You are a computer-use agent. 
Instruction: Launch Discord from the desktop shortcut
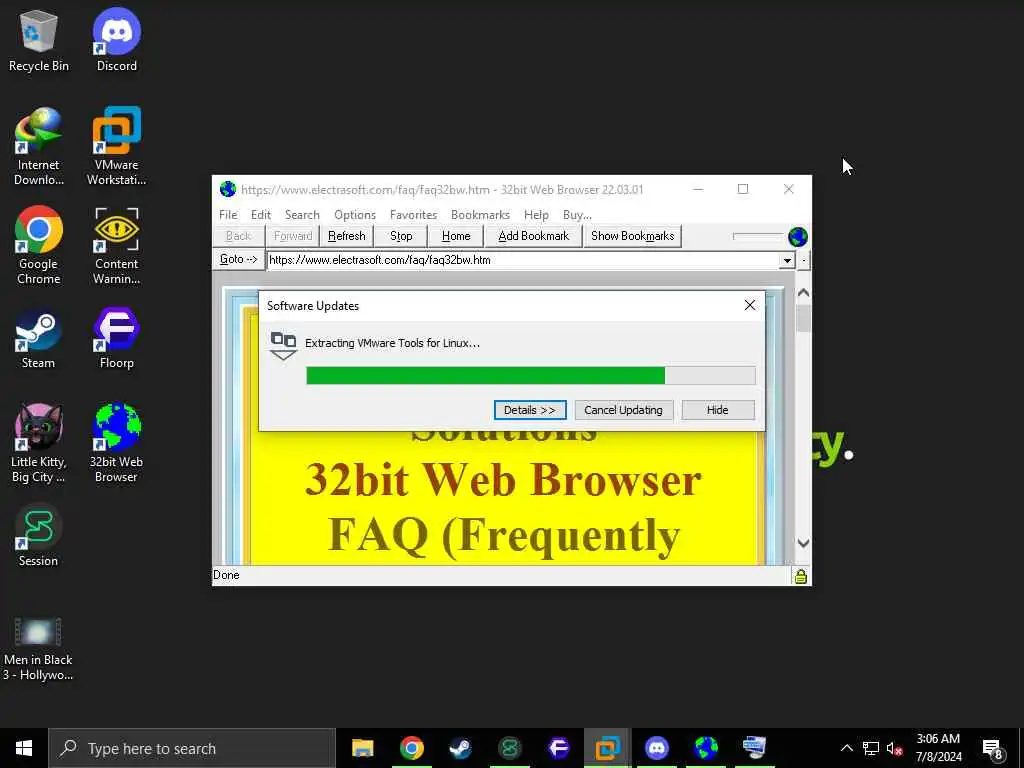[117, 40]
